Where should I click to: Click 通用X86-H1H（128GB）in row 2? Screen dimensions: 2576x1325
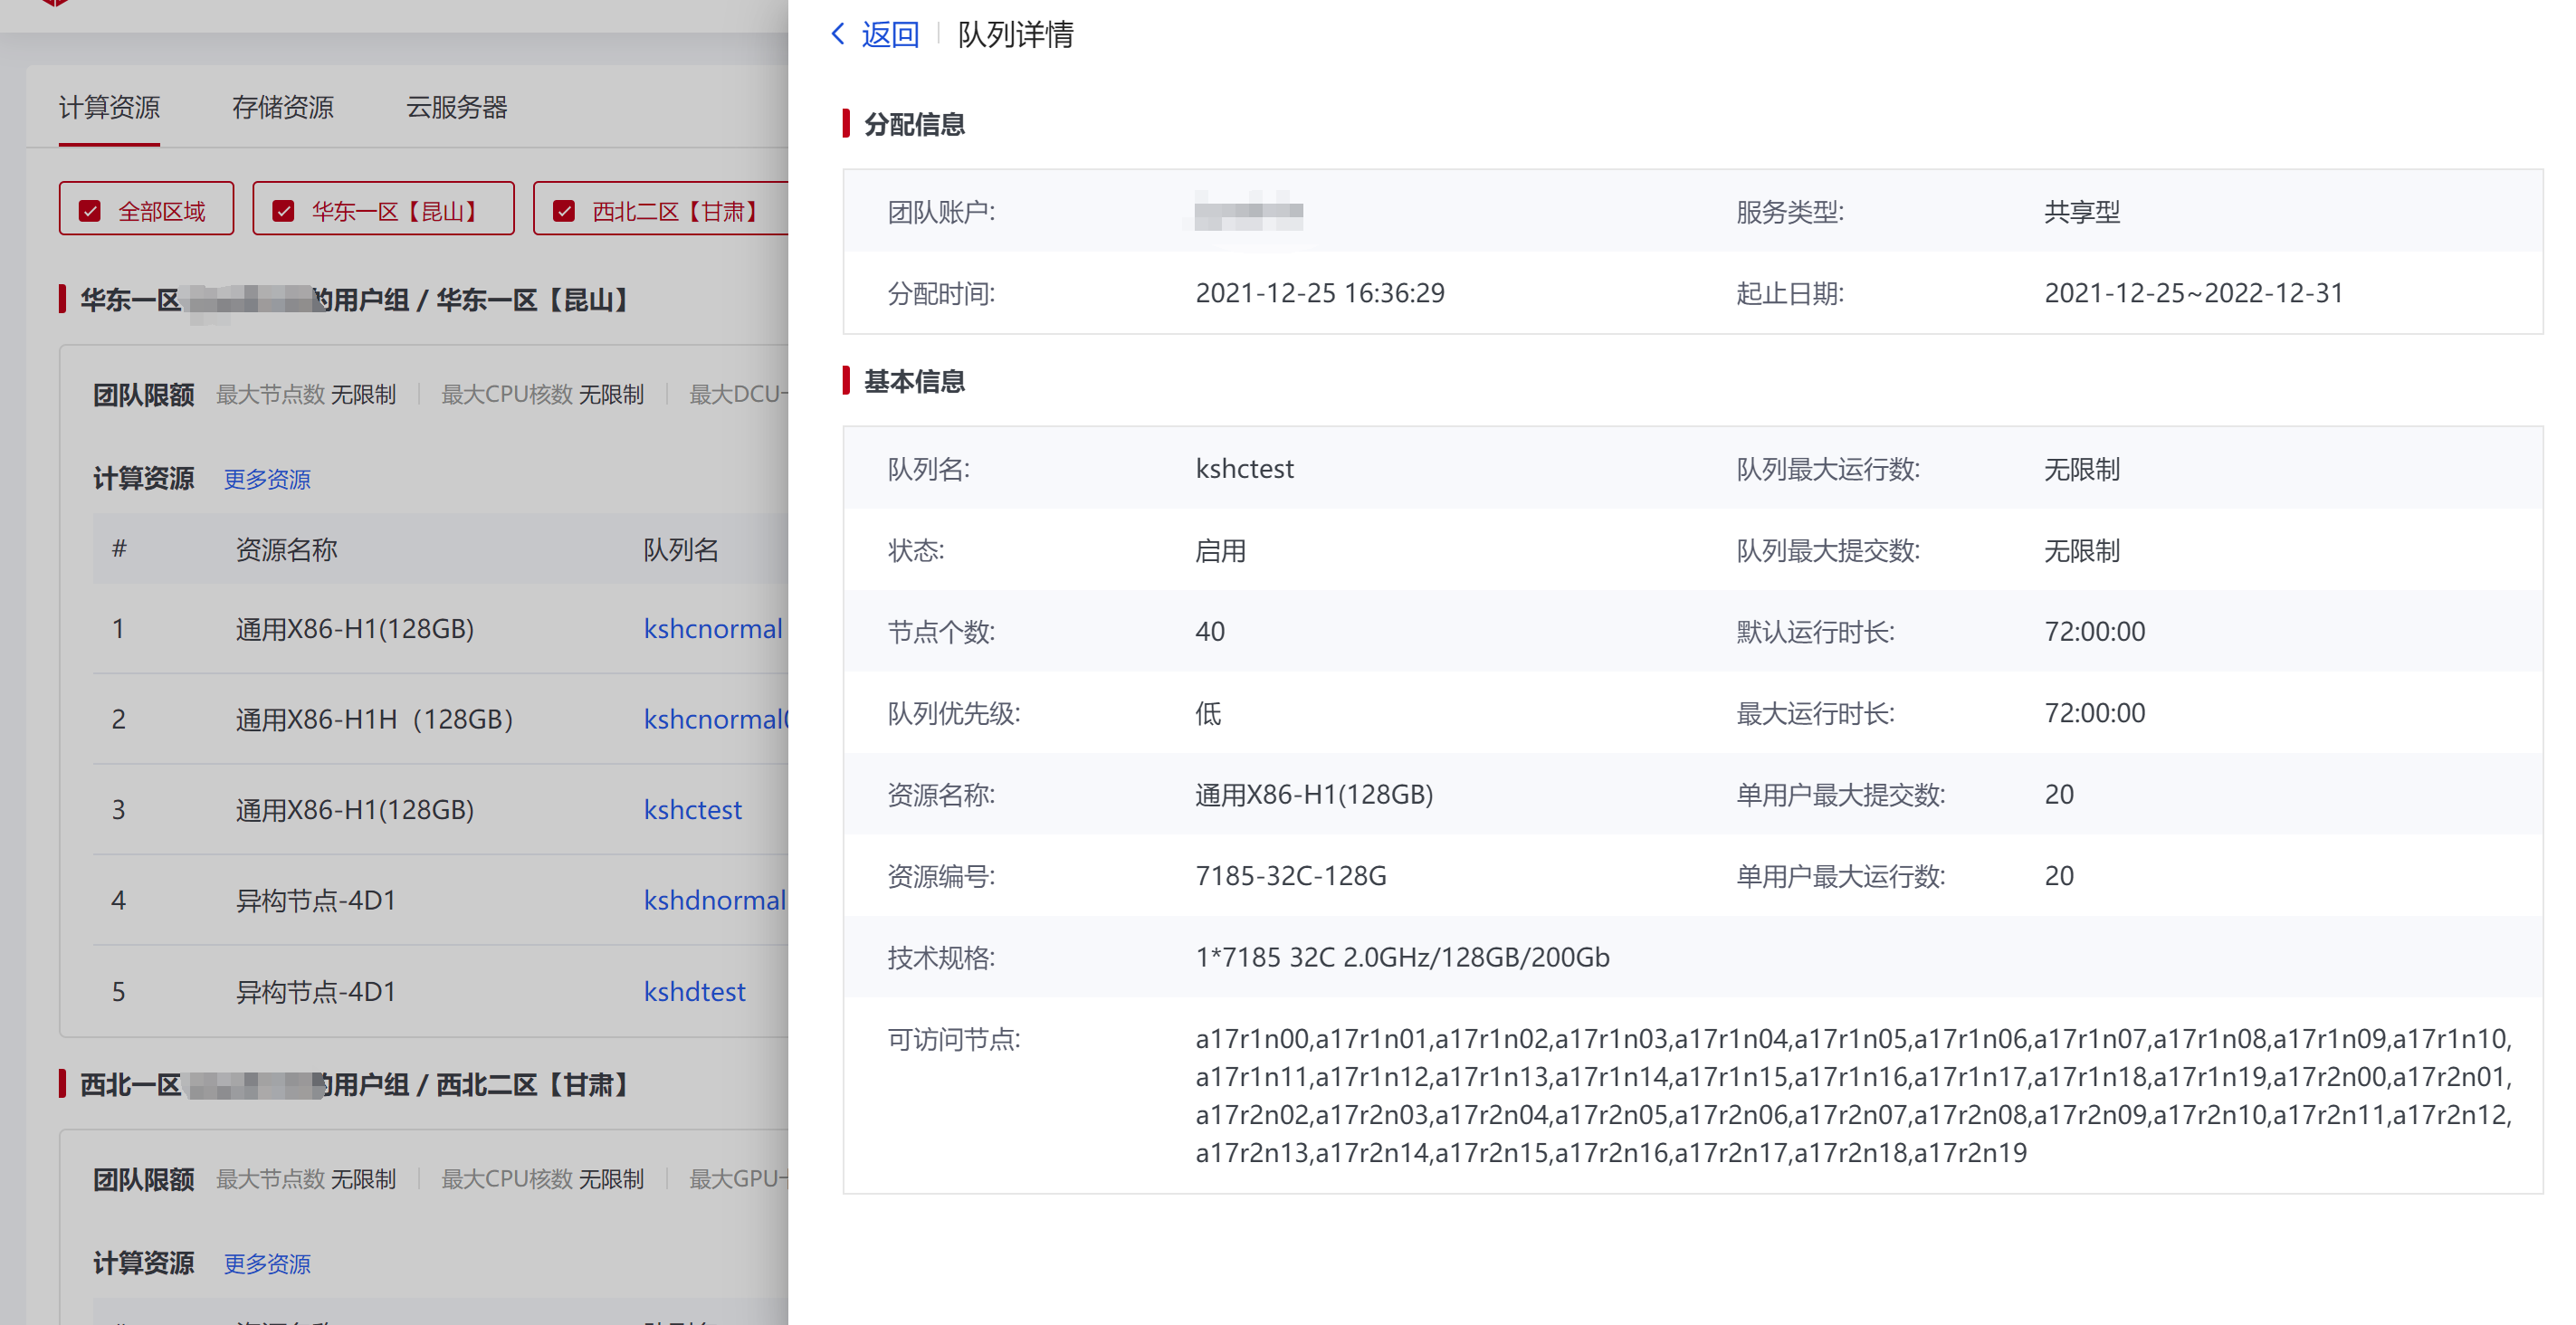click(375, 719)
